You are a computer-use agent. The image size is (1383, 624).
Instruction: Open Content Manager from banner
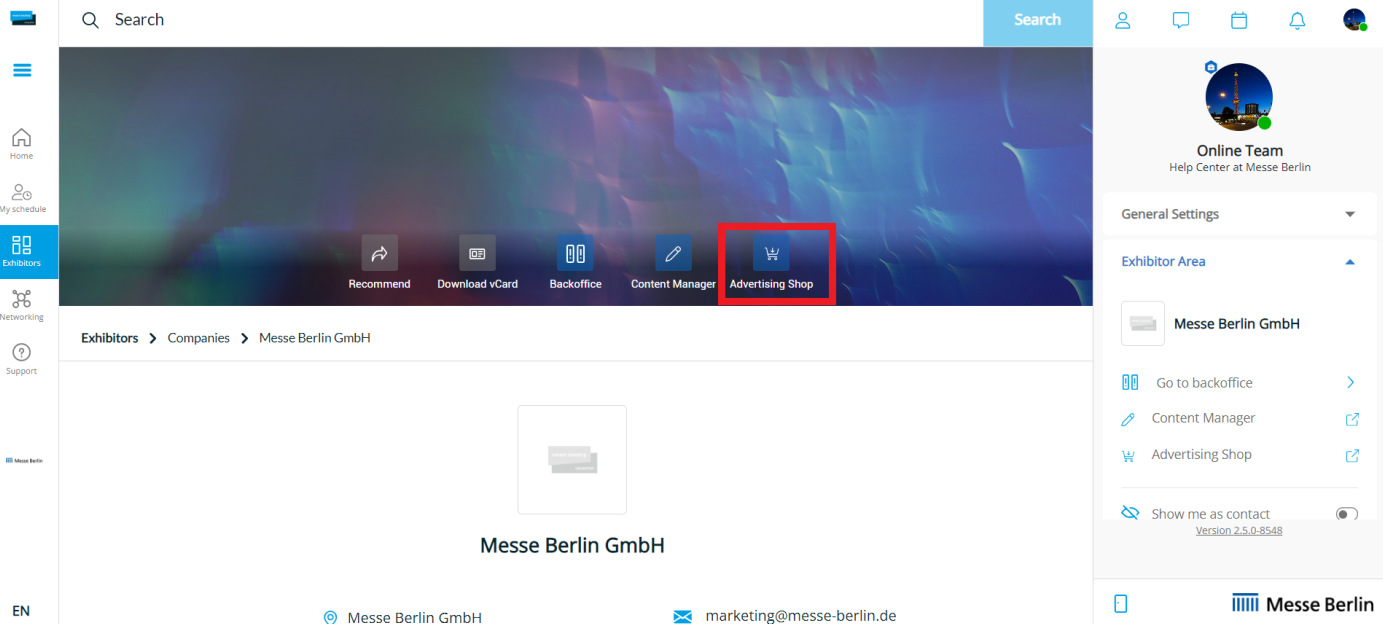[x=673, y=253]
